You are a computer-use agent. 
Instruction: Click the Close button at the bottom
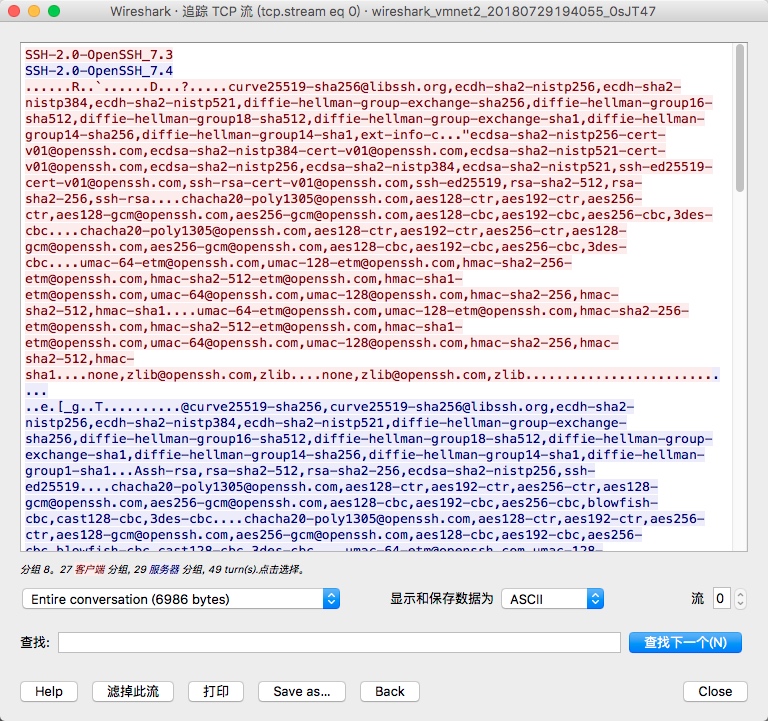point(715,691)
